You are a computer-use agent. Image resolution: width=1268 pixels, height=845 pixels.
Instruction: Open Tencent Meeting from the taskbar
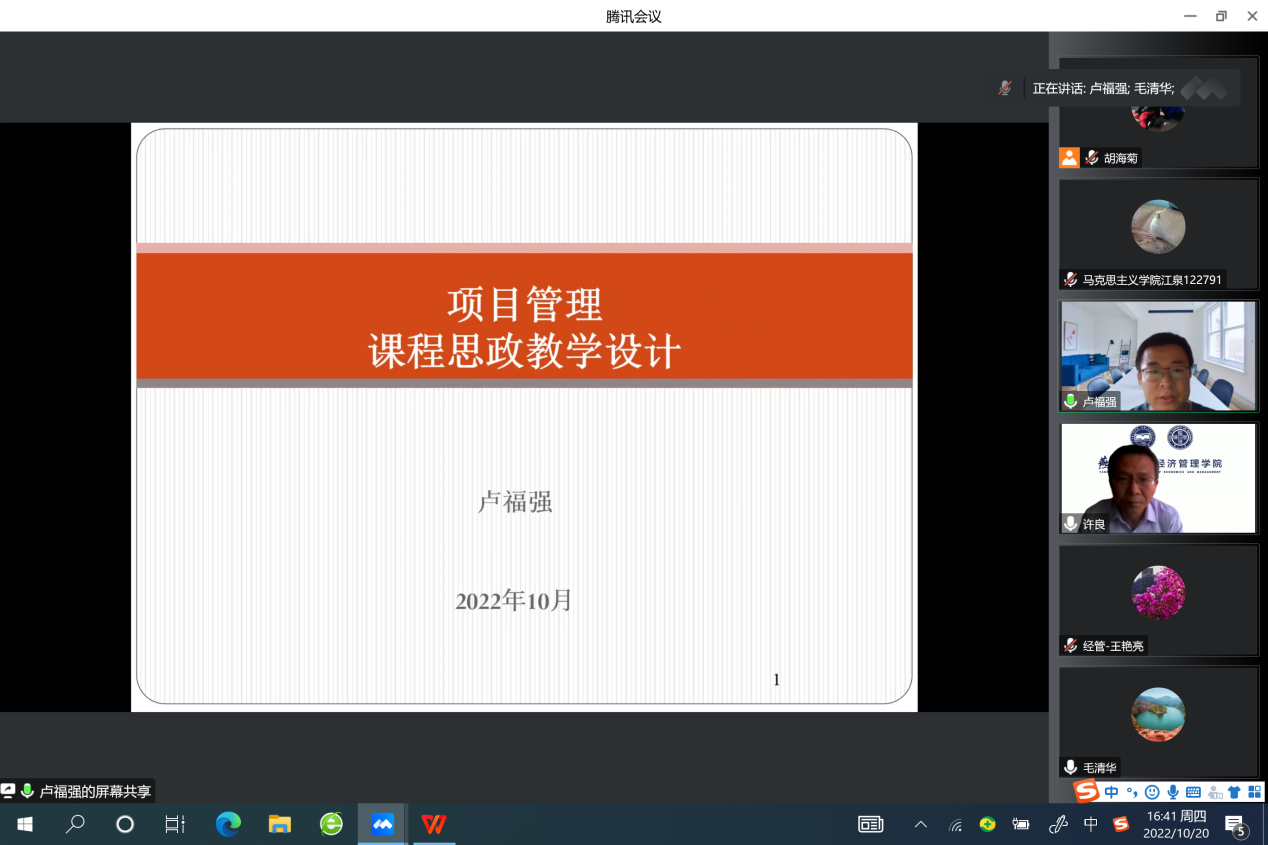382,825
